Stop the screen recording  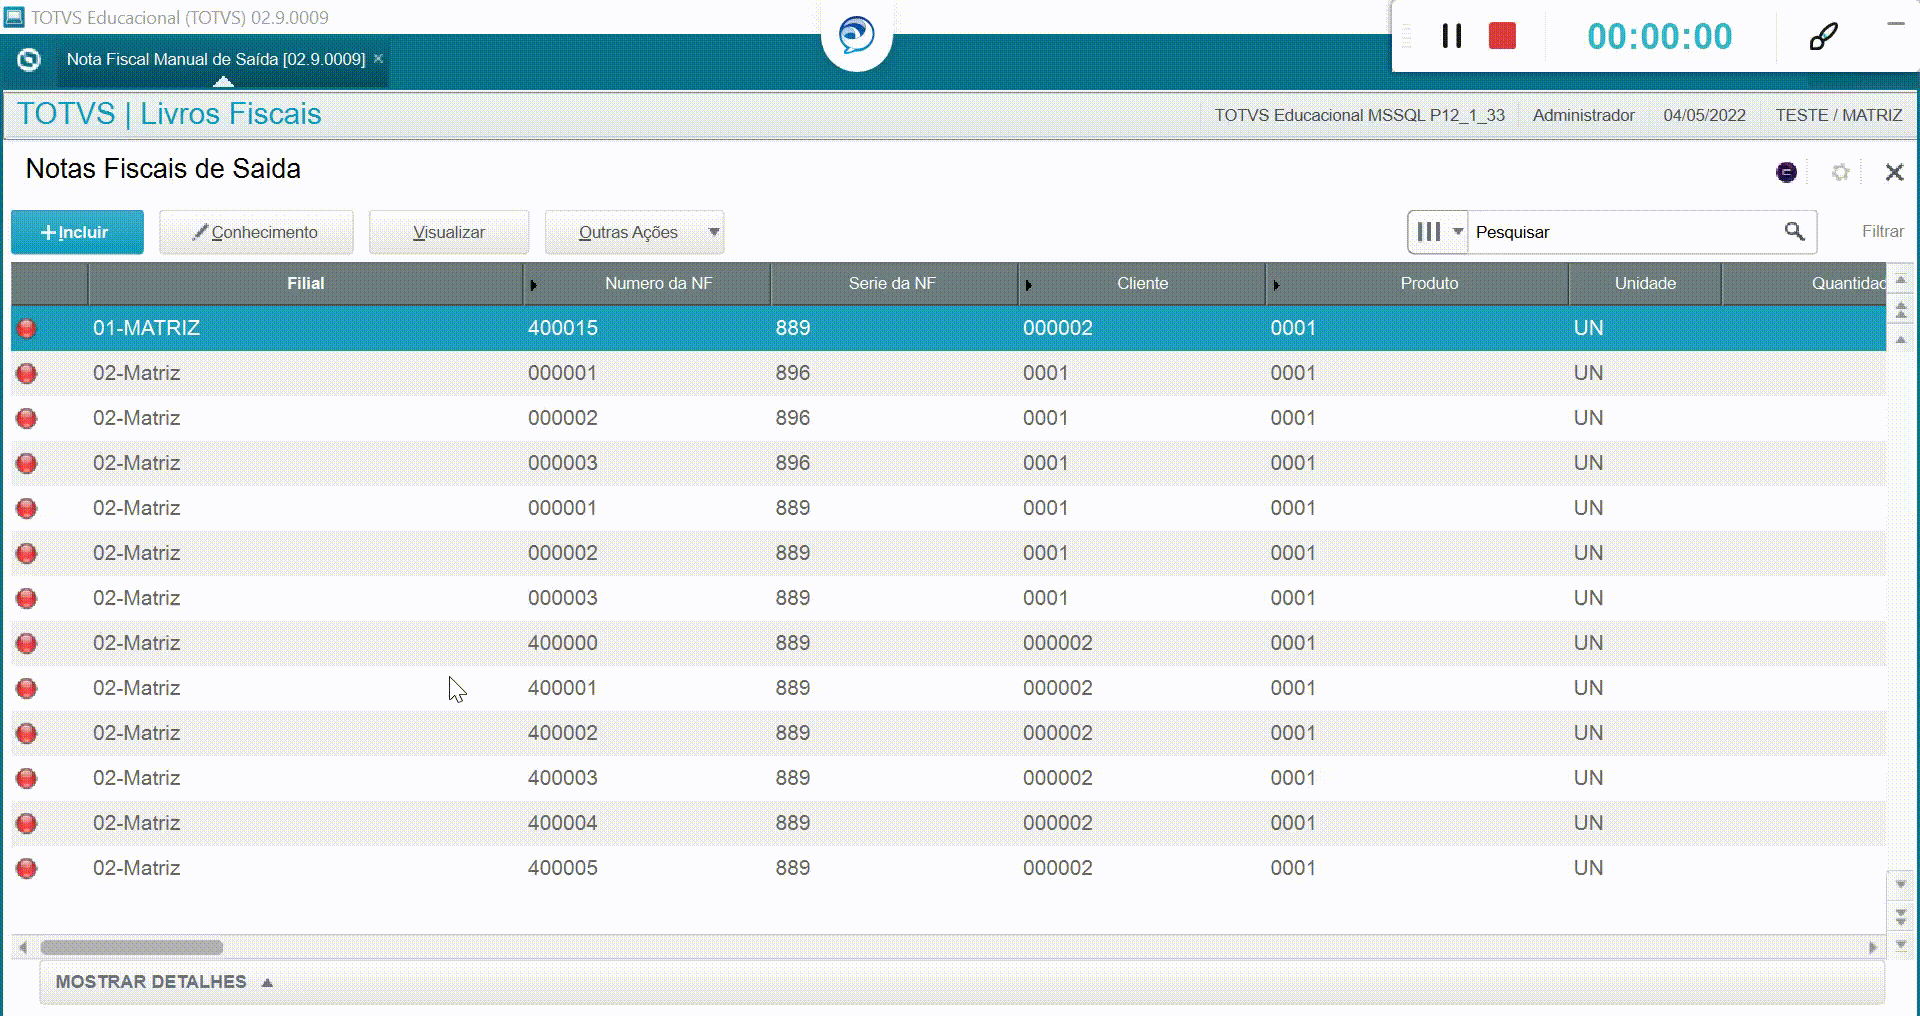(x=1502, y=36)
